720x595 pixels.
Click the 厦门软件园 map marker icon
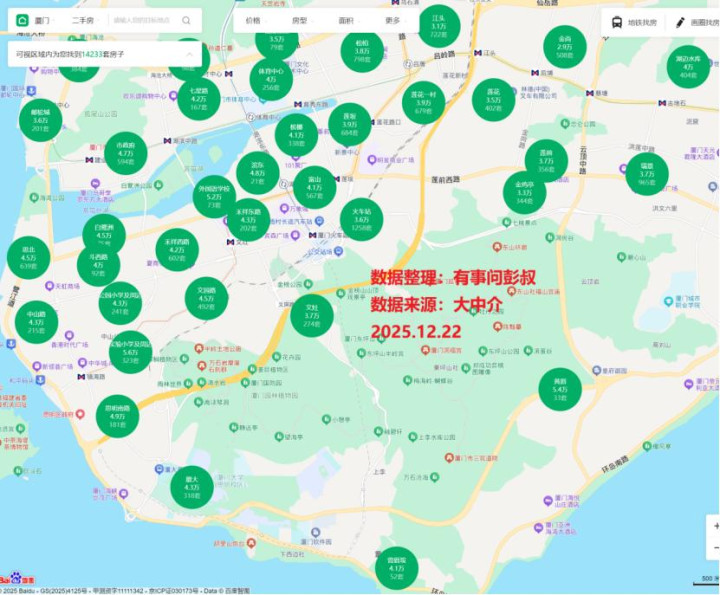pos(315,533)
